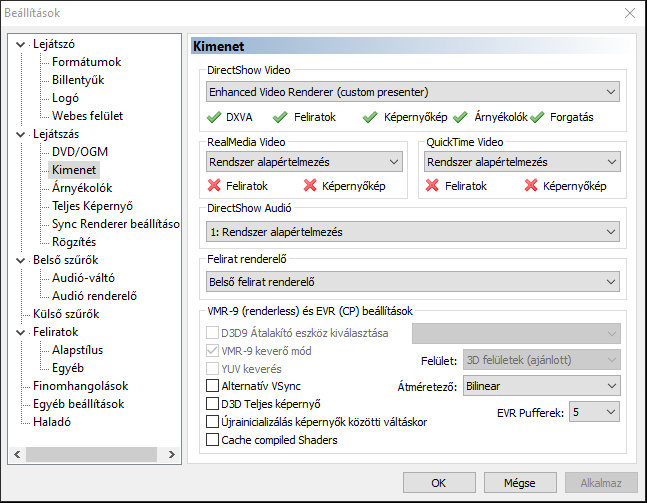
Task: Close the Beállítások dialog window
Action: coord(630,13)
